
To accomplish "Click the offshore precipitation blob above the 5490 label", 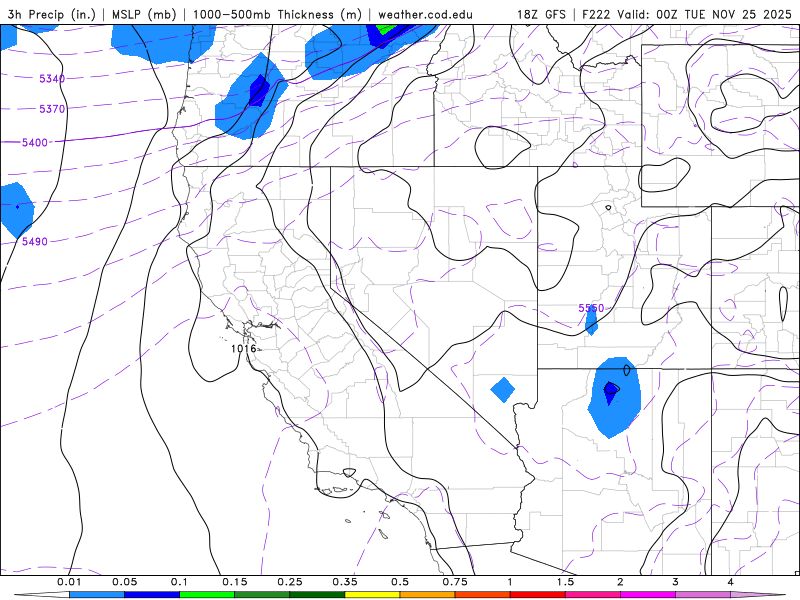I will tap(17, 210).
